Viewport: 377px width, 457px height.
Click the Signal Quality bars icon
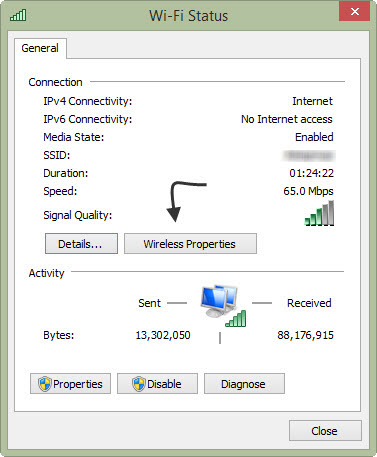pos(319,213)
